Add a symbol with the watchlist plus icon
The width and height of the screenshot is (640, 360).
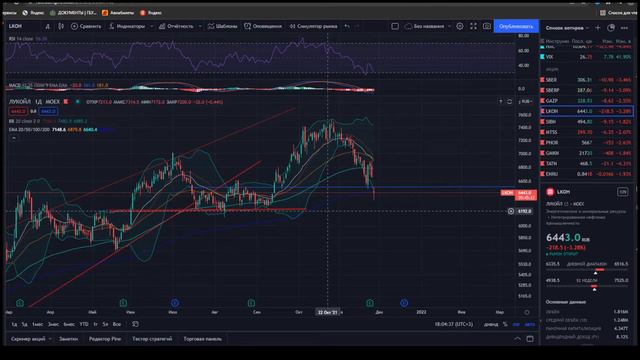click(598, 28)
